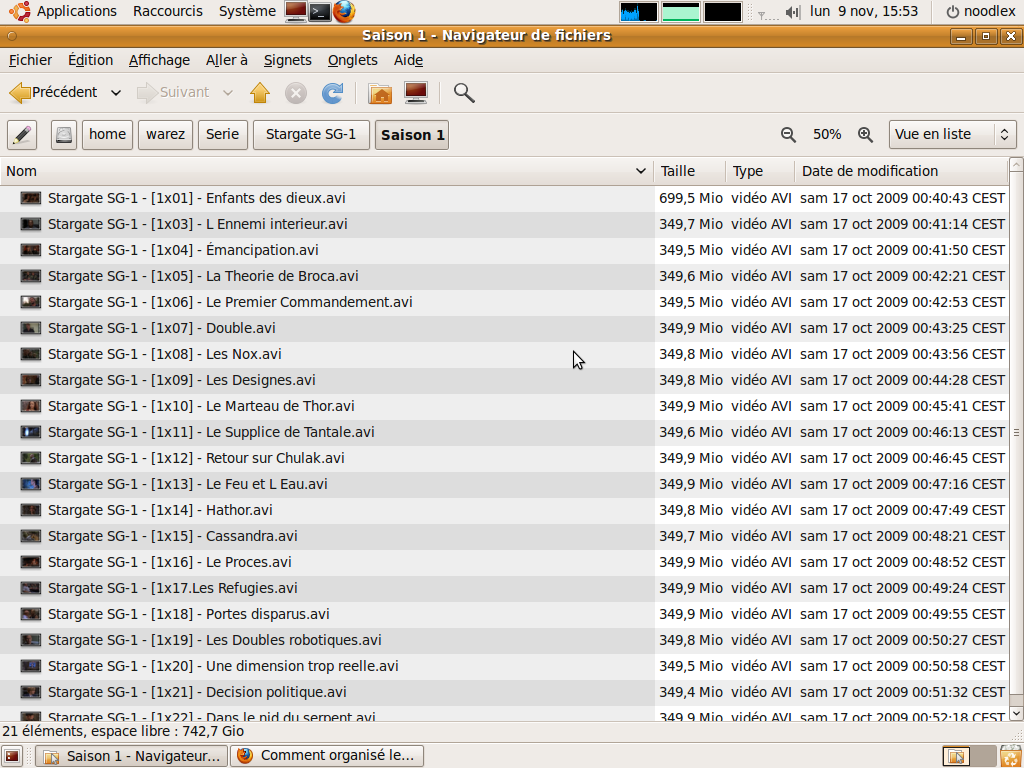Click the search magnifier icon
Viewport: 1024px width, 768px height.
[464, 93]
